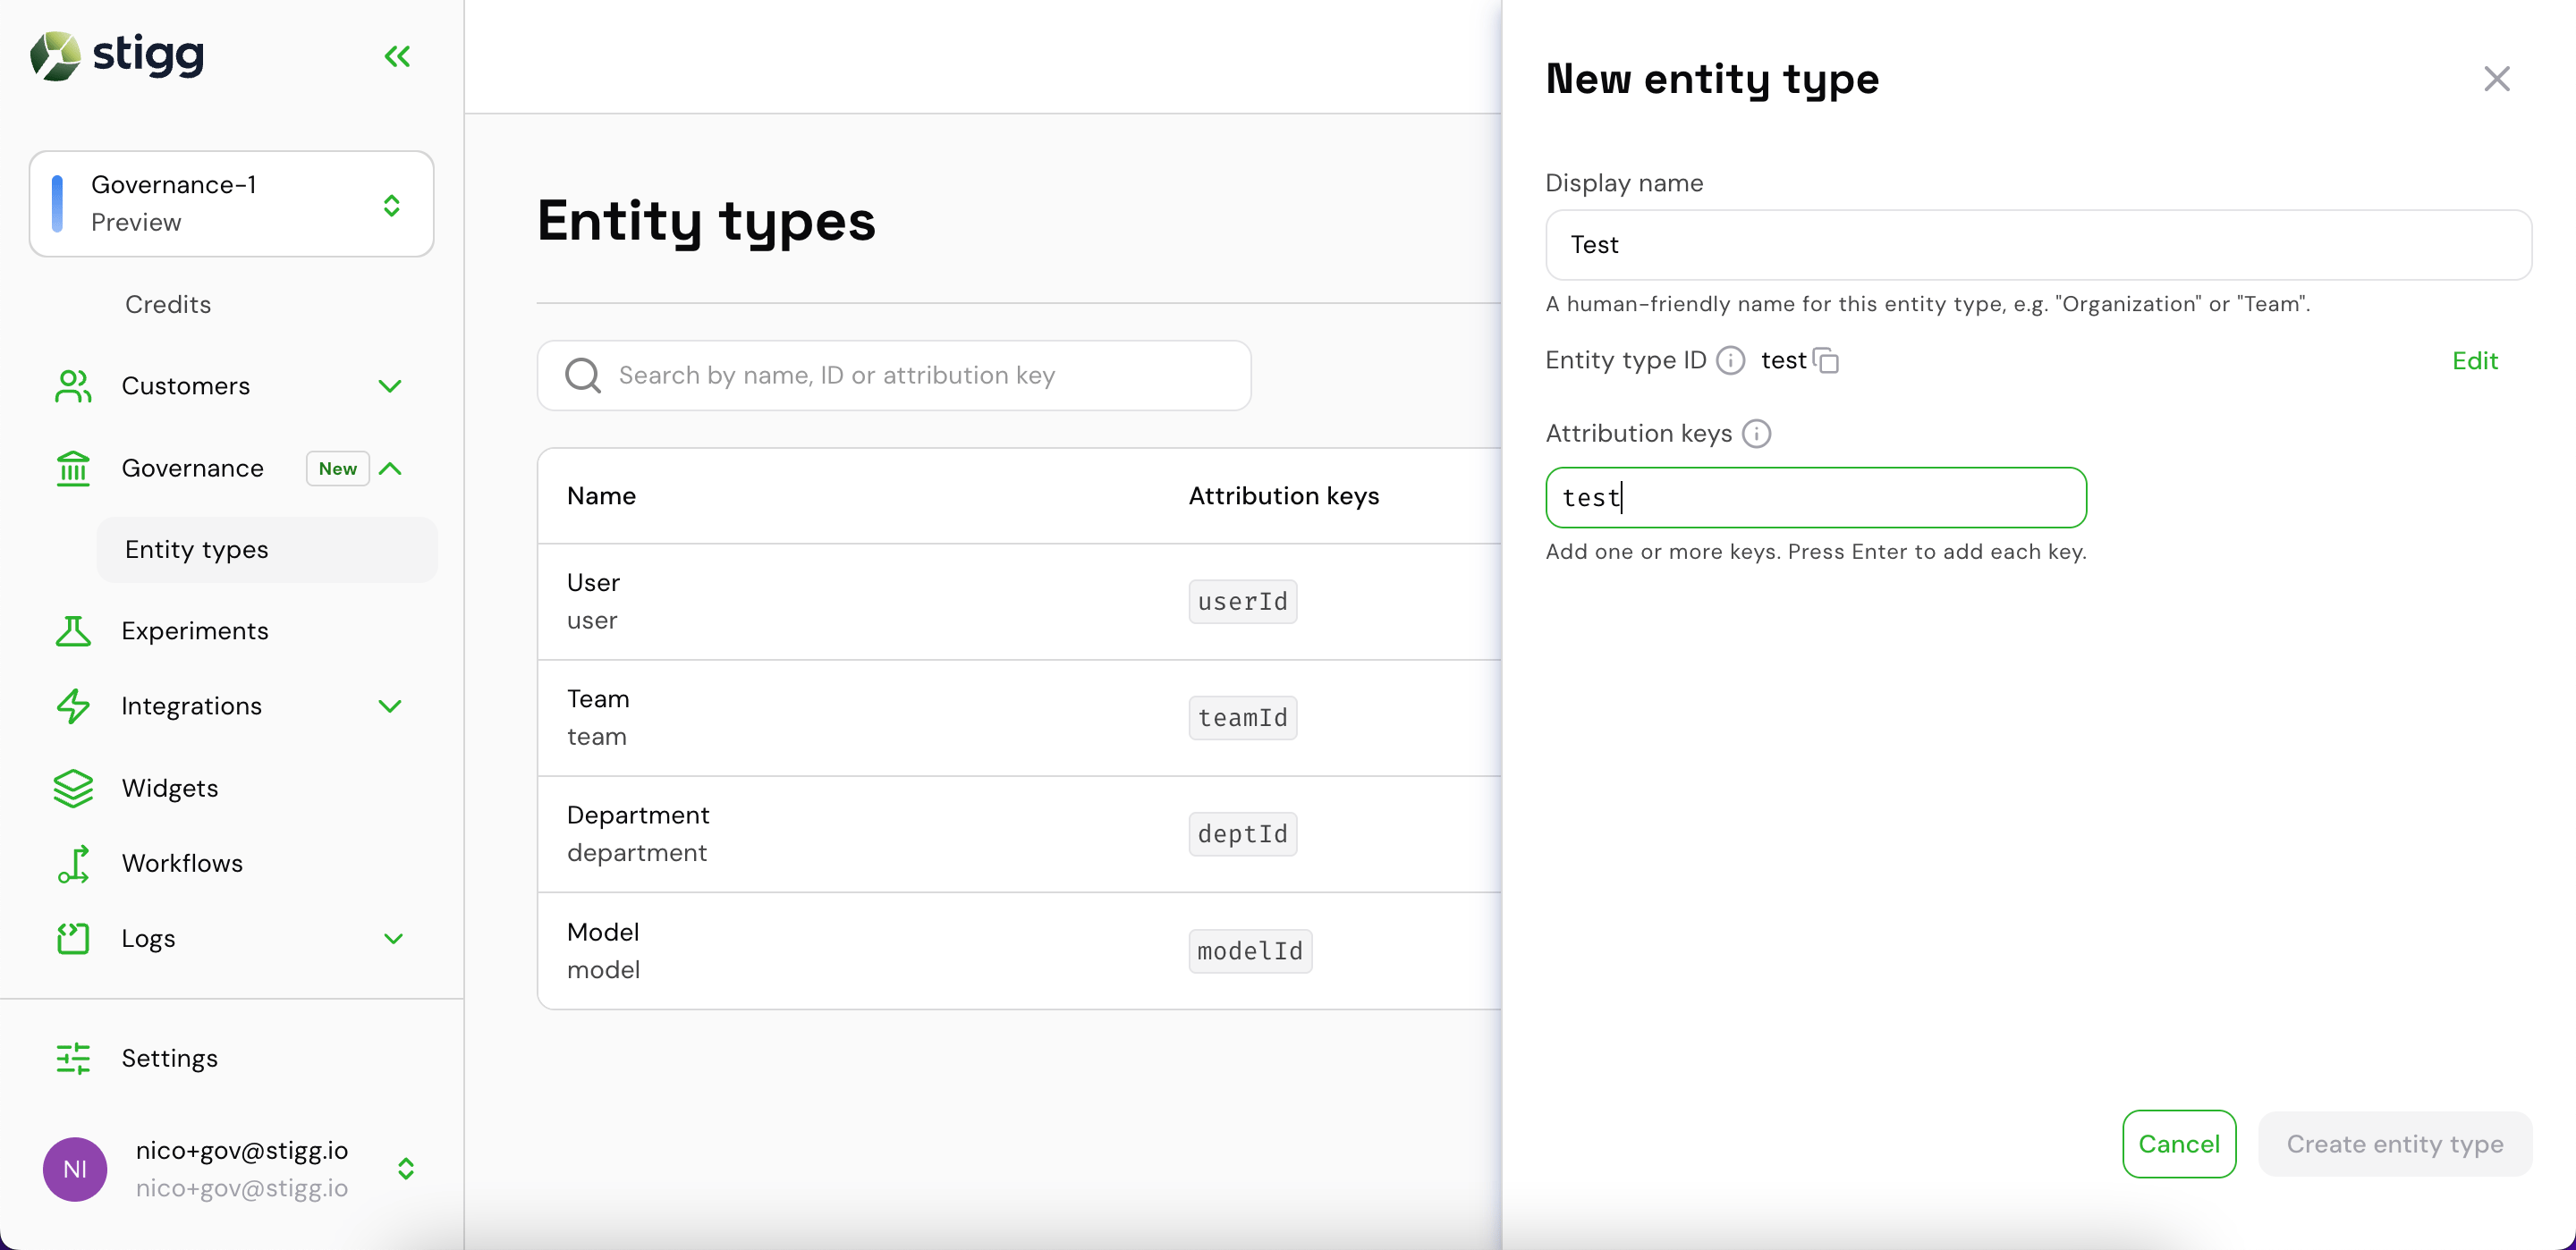Click the Settings sliders icon
Image resolution: width=2576 pixels, height=1250 pixels.
coord(73,1058)
